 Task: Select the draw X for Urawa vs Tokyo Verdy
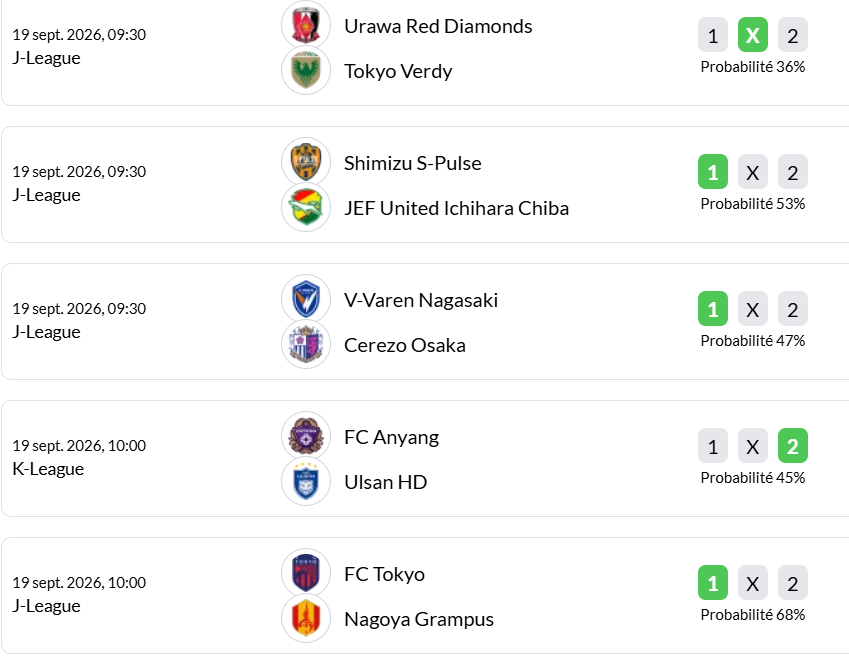tap(753, 35)
